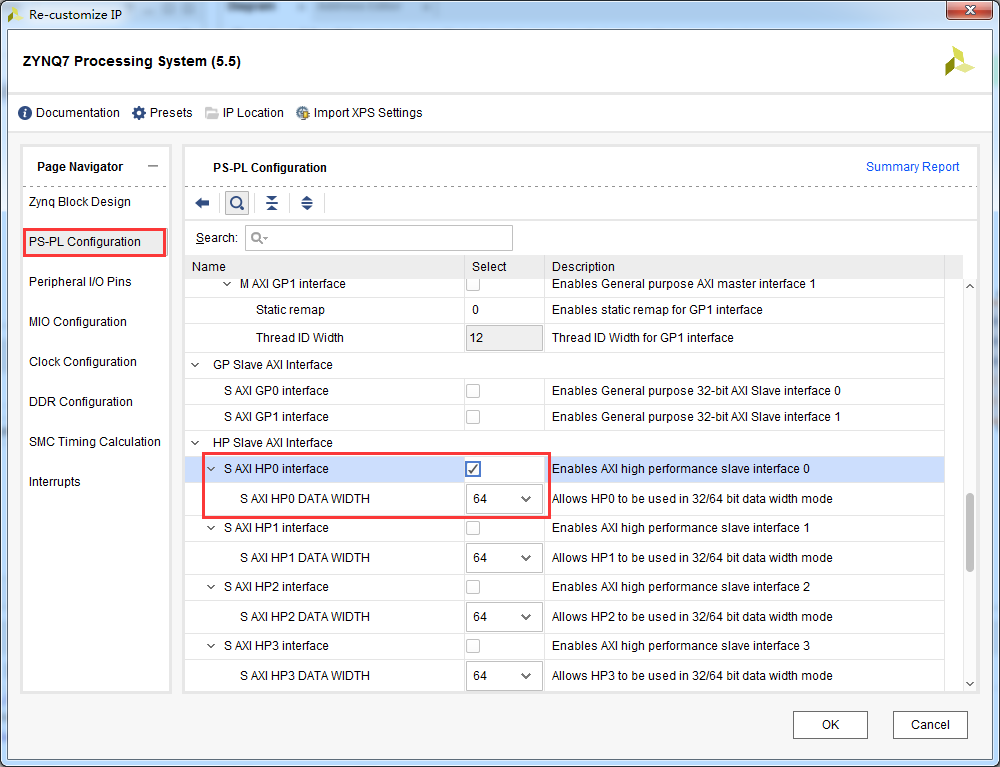Click Static remap value cell 0

click(504, 310)
